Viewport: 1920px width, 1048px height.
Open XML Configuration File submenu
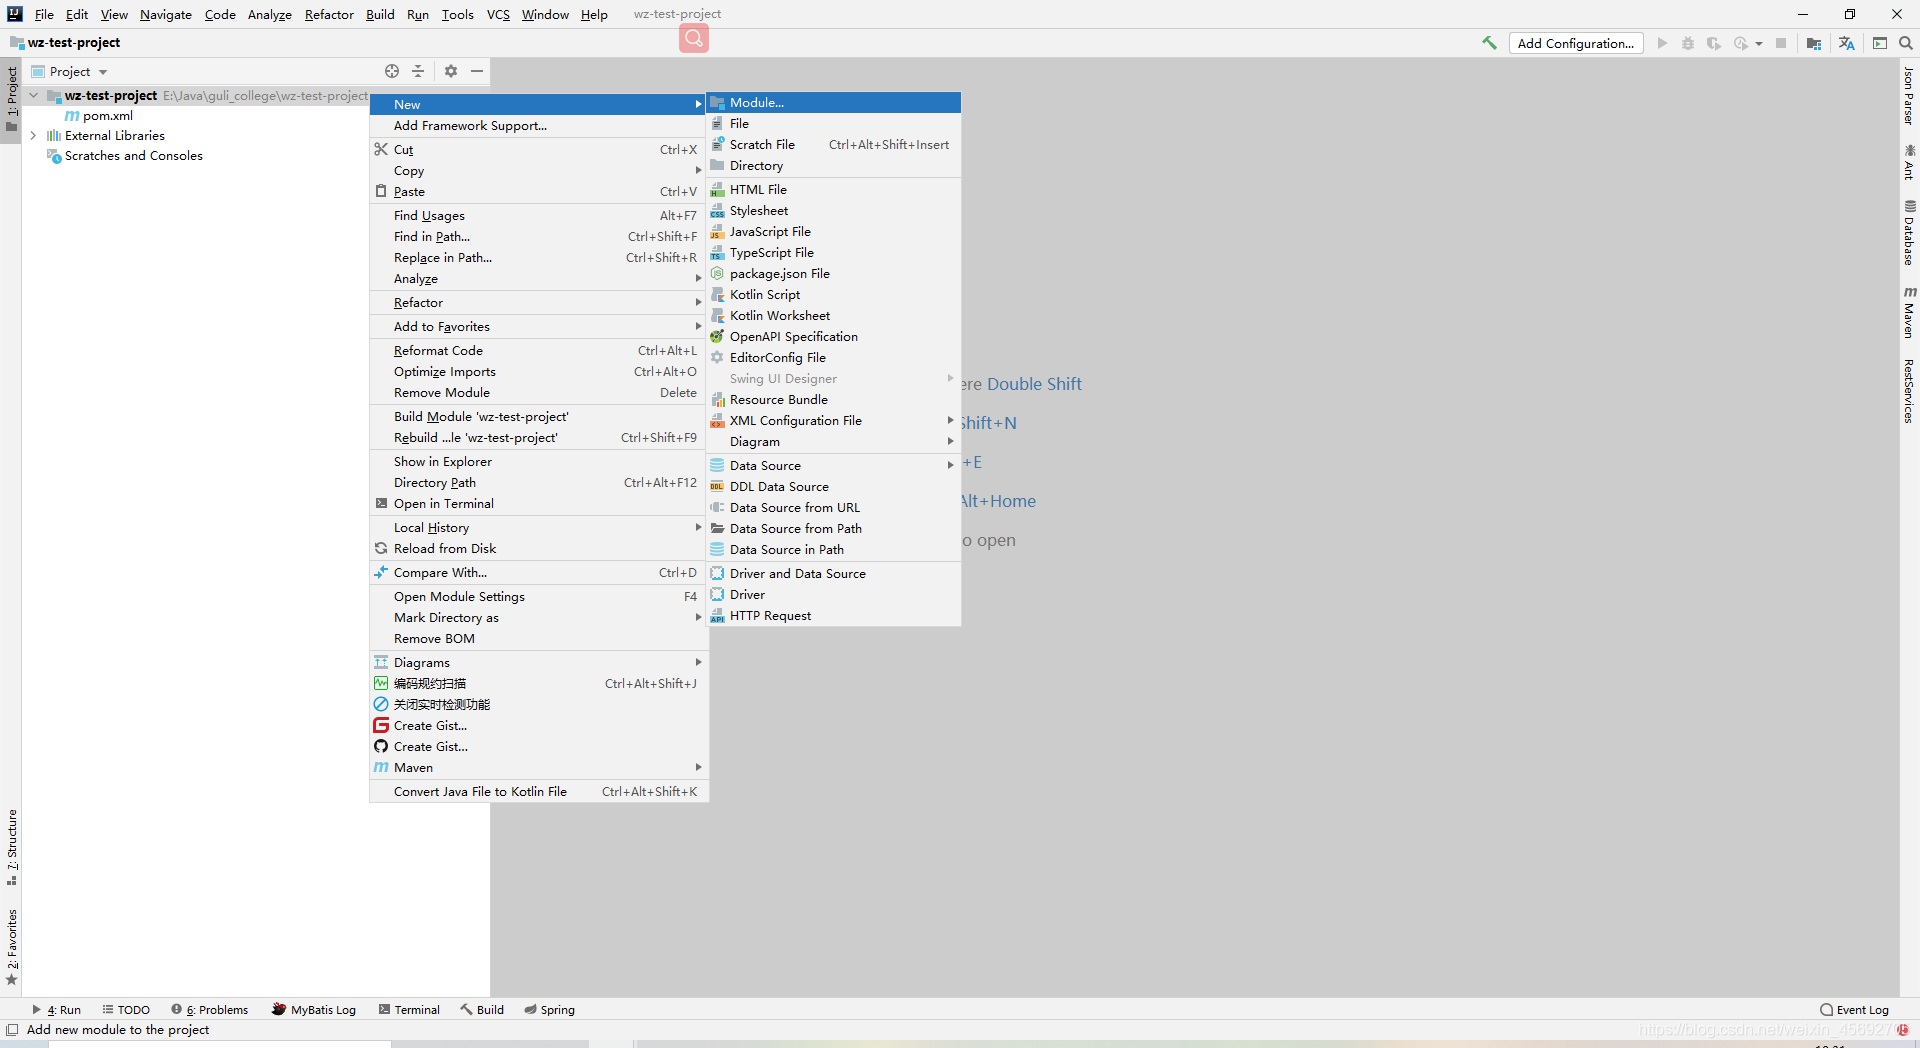[834, 421]
